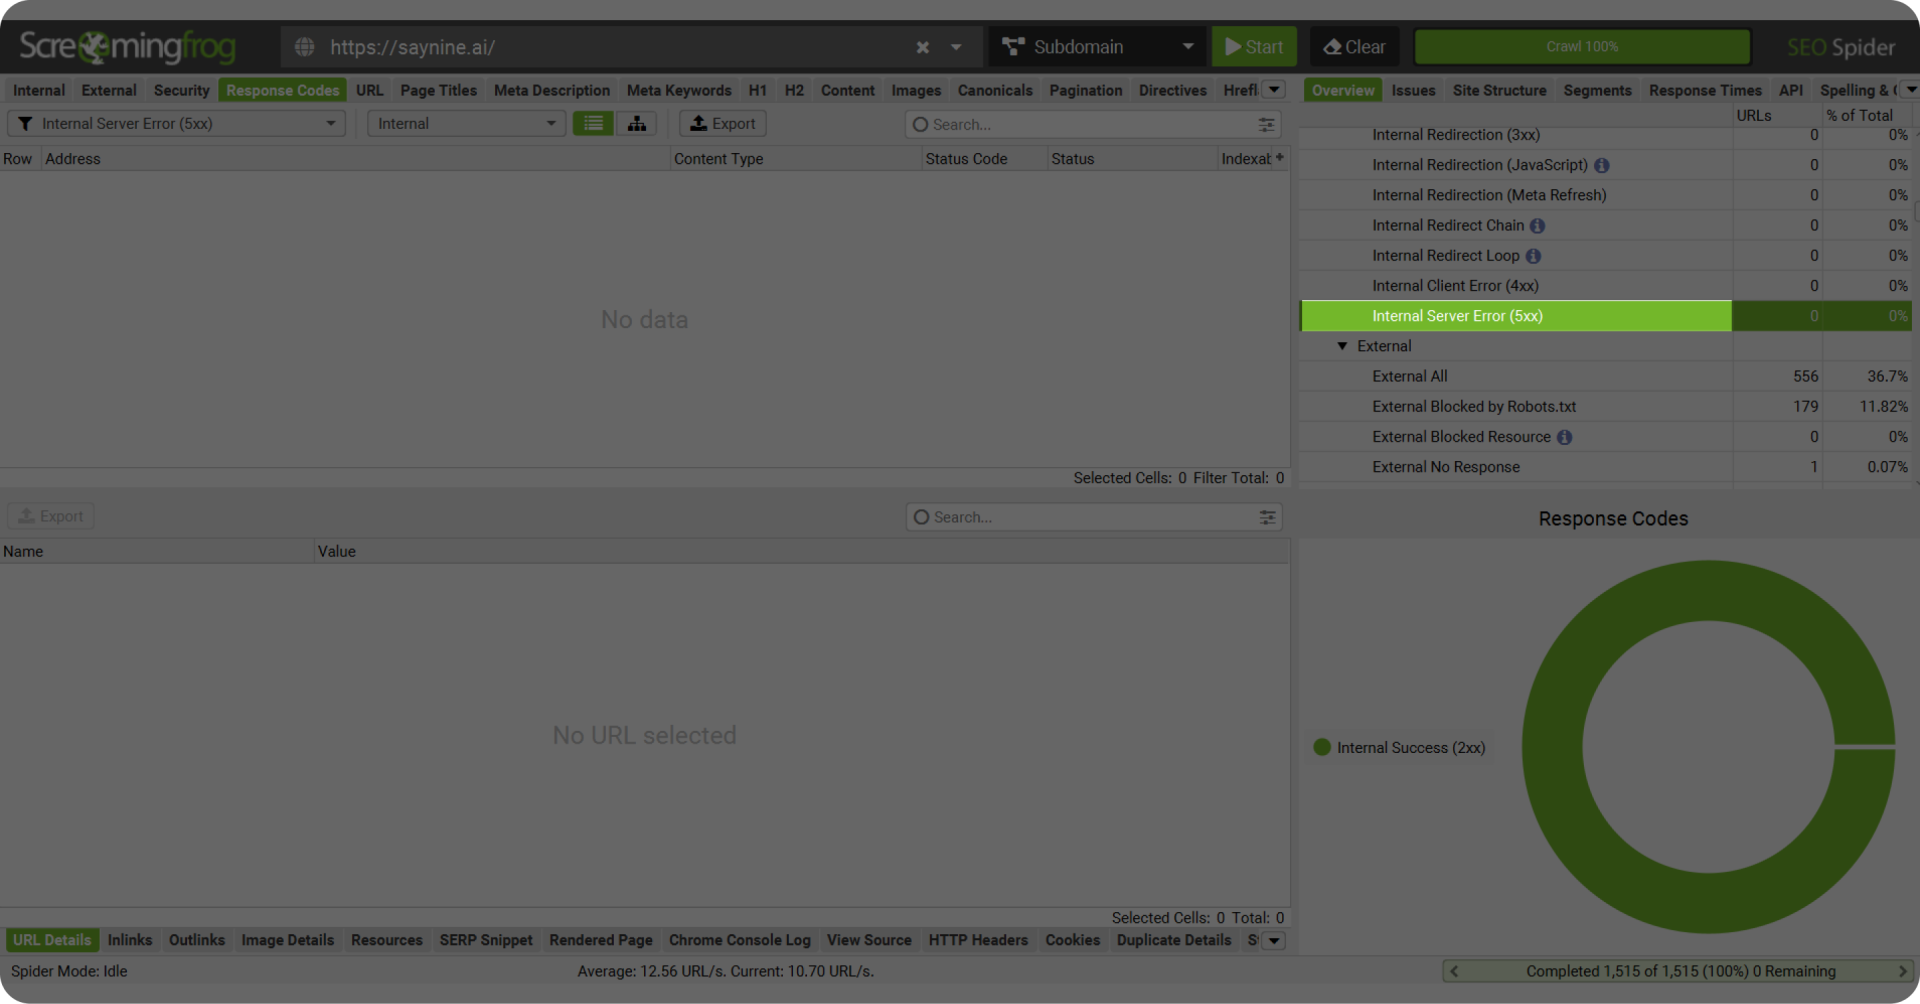The width and height of the screenshot is (1920, 1004).
Task: Open the URL history dropdown arrow
Action: coord(956,47)
